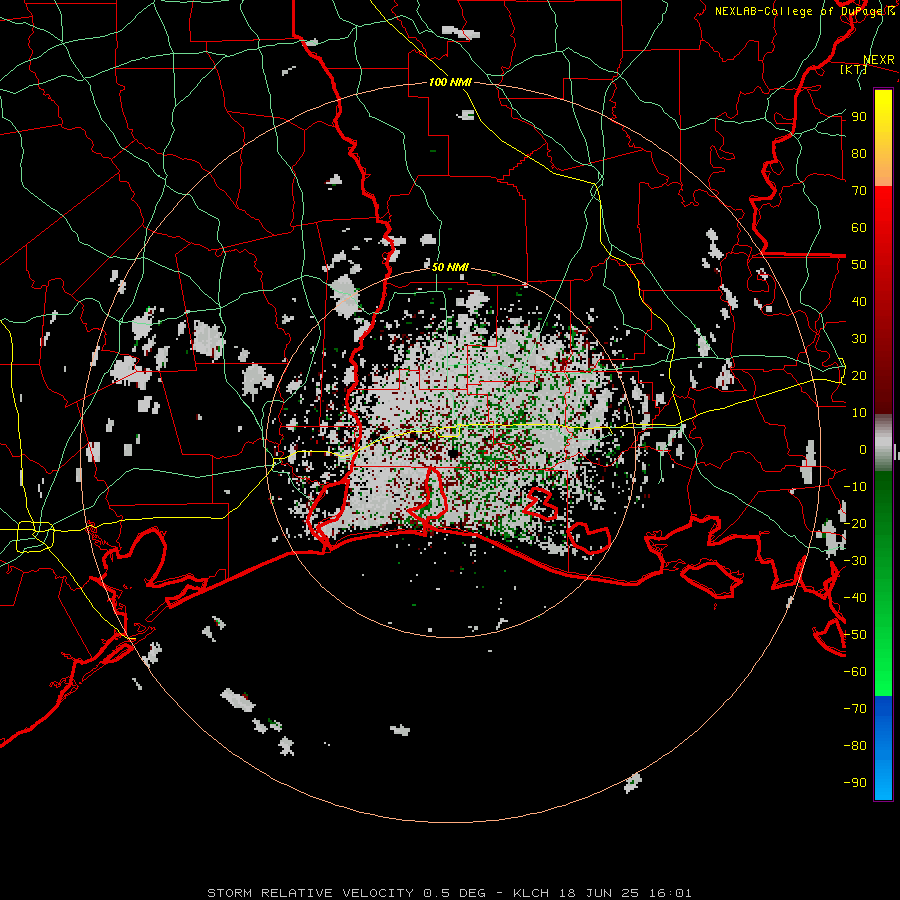
Task: Click the -30 value on the scale
Action: [855, 561]
